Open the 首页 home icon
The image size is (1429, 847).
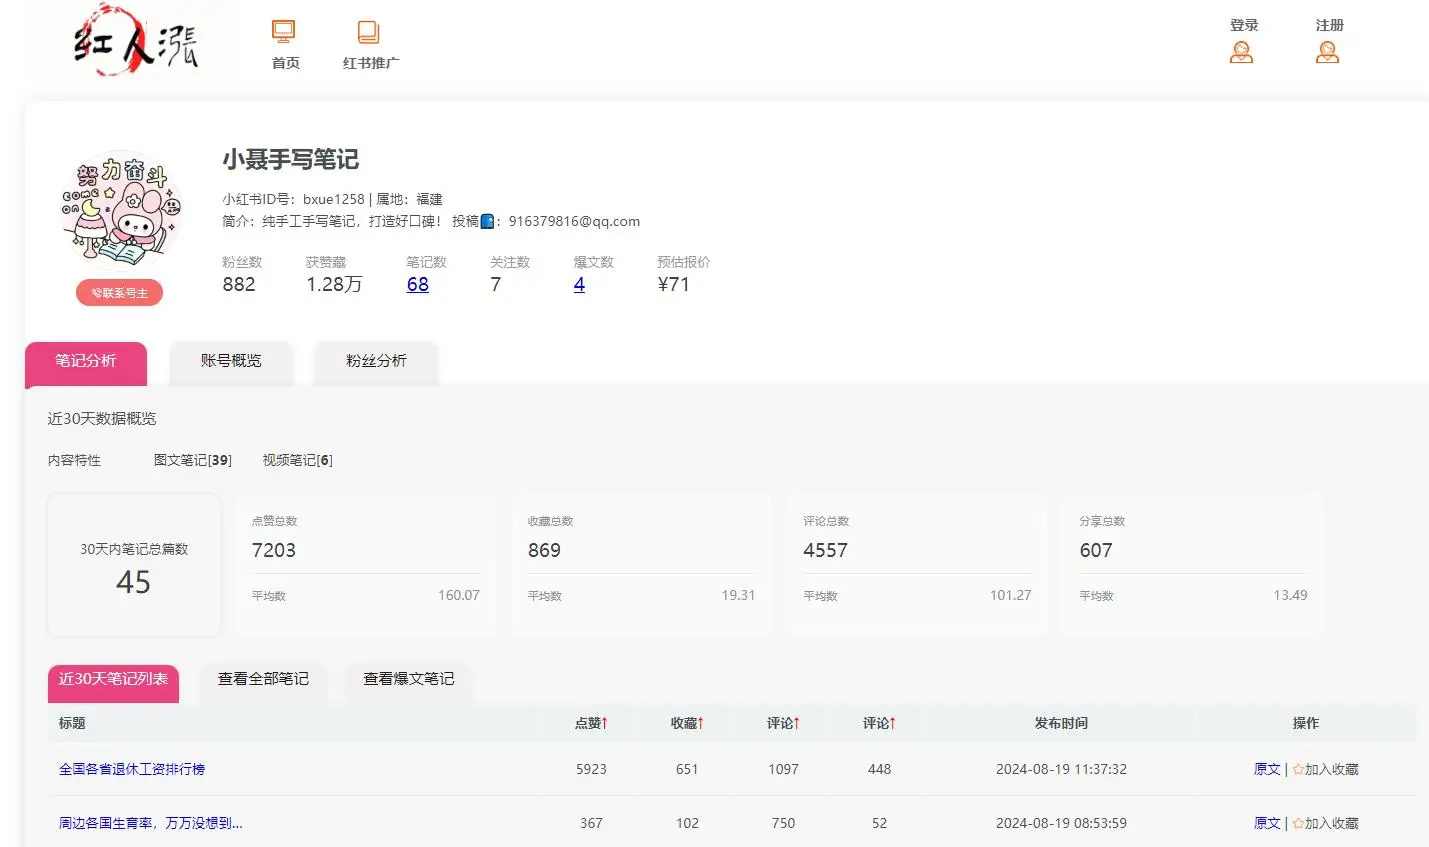coord(283,31)
